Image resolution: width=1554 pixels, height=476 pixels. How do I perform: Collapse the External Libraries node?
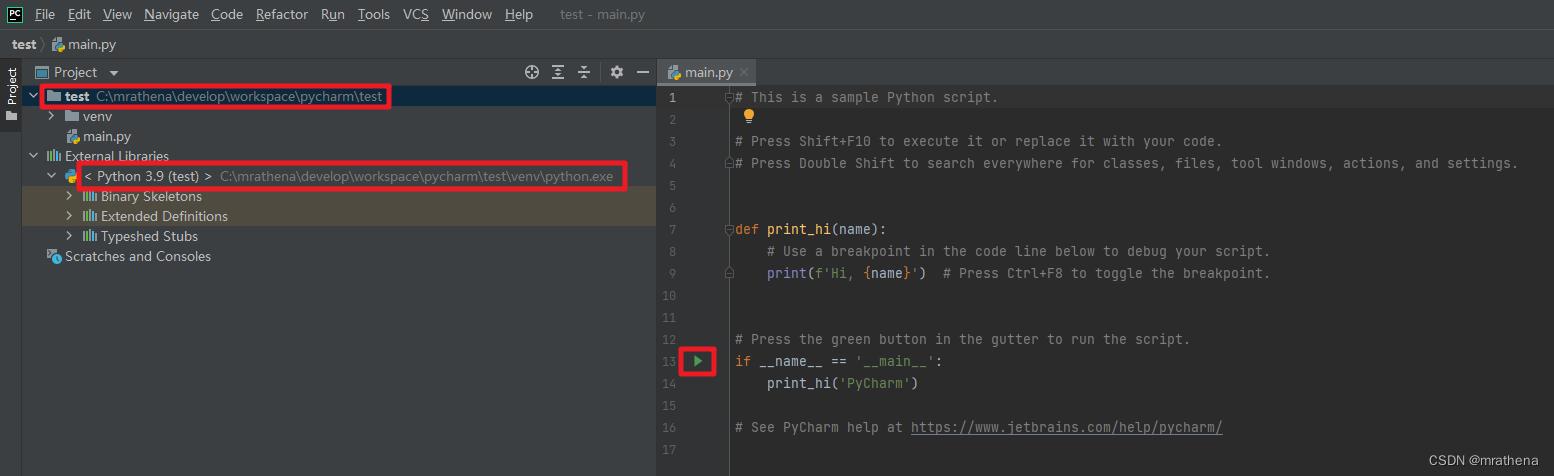[34, 156]
